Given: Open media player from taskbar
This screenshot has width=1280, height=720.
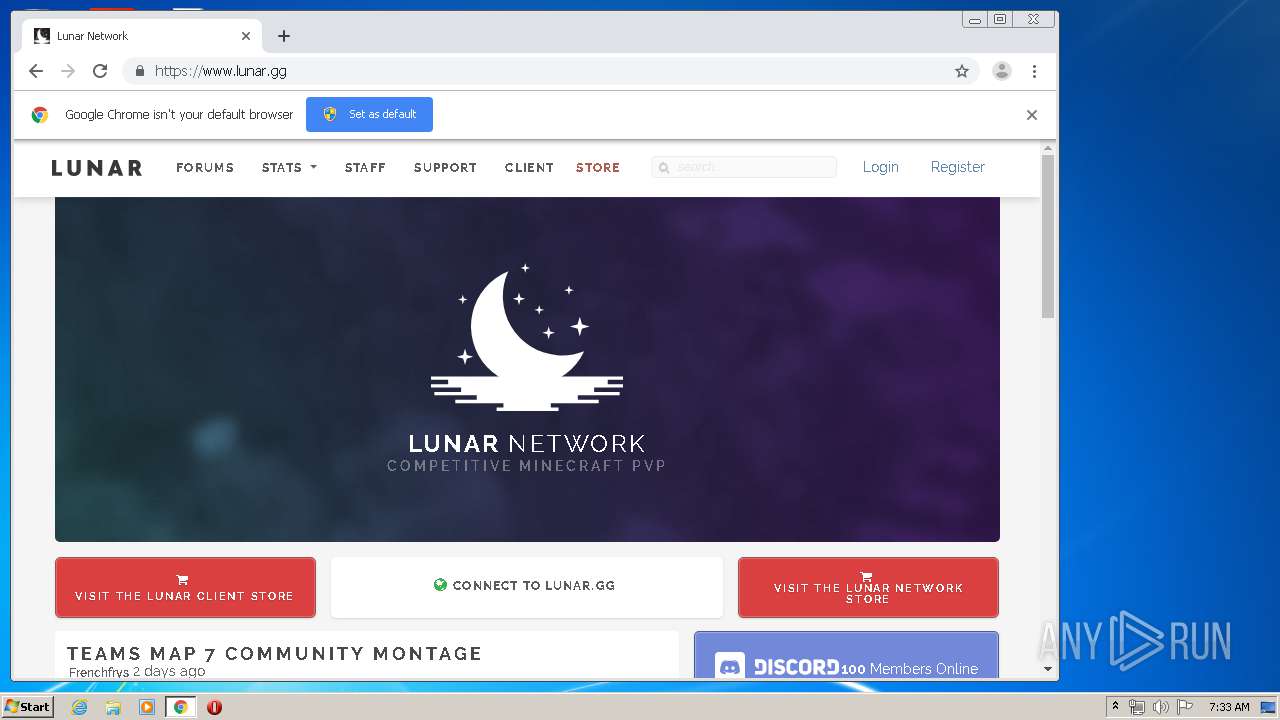Looking at the screenshot, I should [x=147, y=707].
